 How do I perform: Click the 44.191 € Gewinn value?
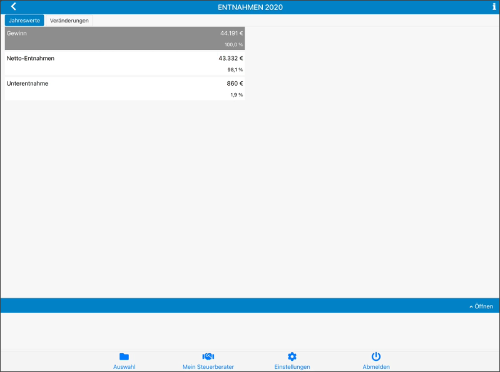[231, 33]
